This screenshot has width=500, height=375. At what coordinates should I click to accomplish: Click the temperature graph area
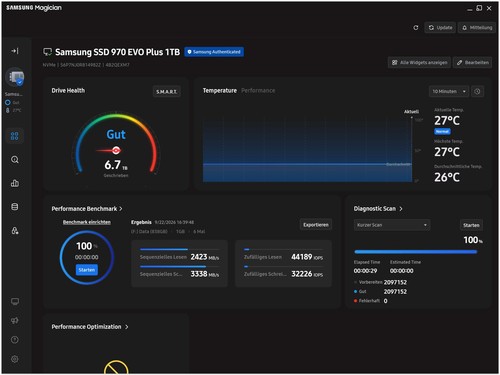307,149
